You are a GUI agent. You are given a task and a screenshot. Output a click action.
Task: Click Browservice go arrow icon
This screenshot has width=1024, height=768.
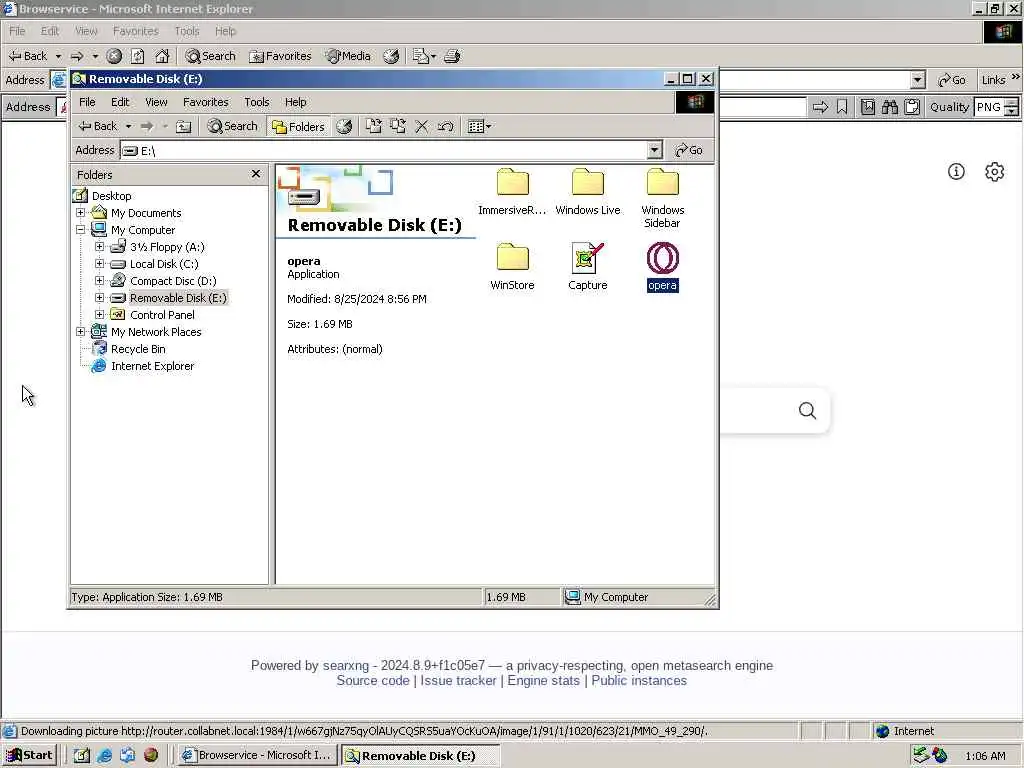click(x=820, y=106)
